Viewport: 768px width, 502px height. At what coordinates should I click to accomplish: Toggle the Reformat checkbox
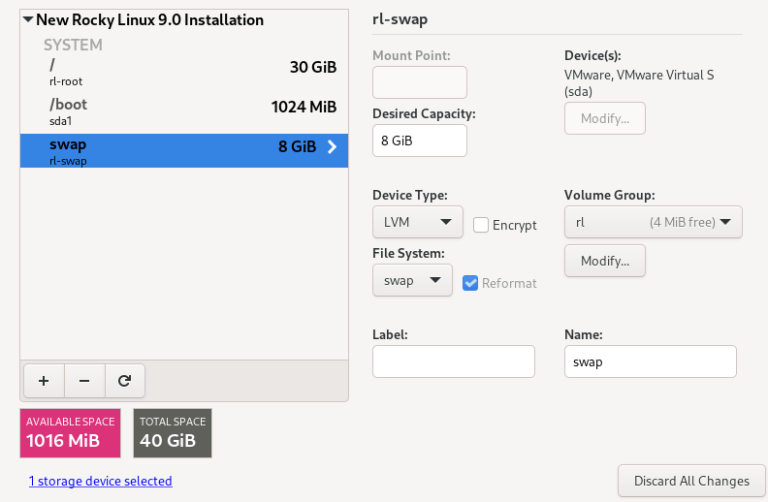pyautogui.click(x=471, y=283)
